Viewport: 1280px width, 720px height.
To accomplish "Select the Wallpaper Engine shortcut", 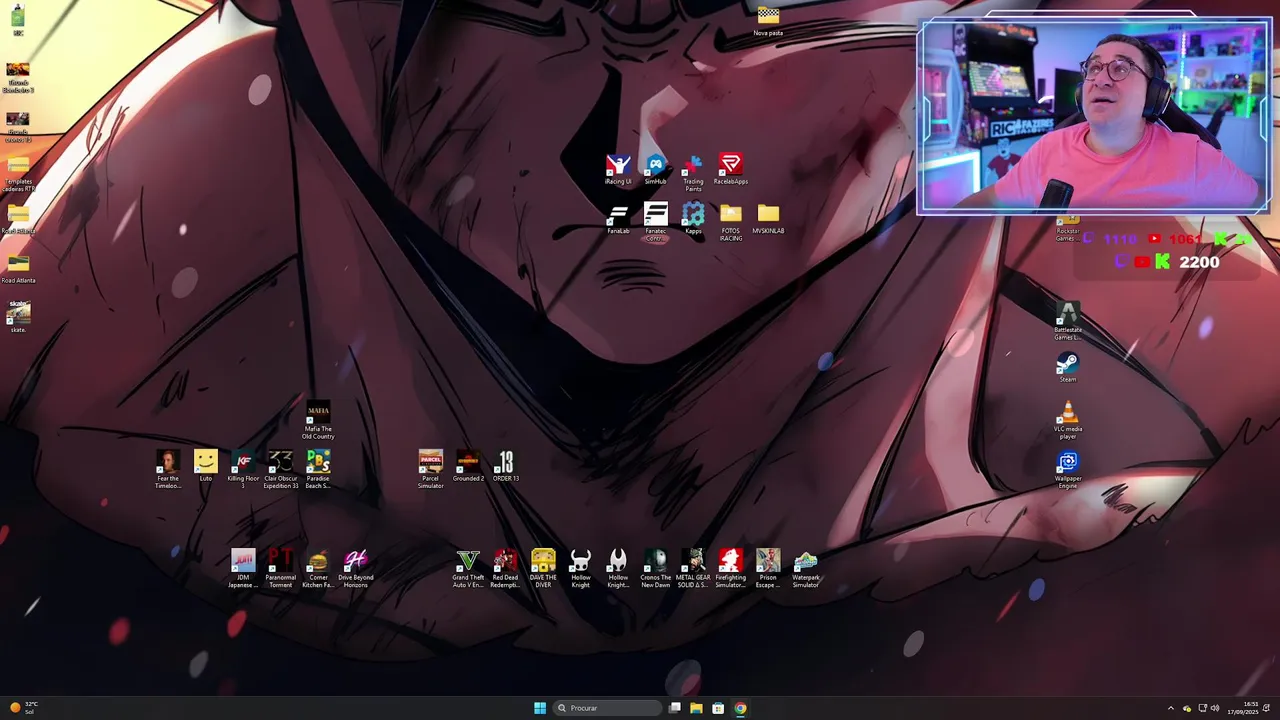I will (1068, 470).
